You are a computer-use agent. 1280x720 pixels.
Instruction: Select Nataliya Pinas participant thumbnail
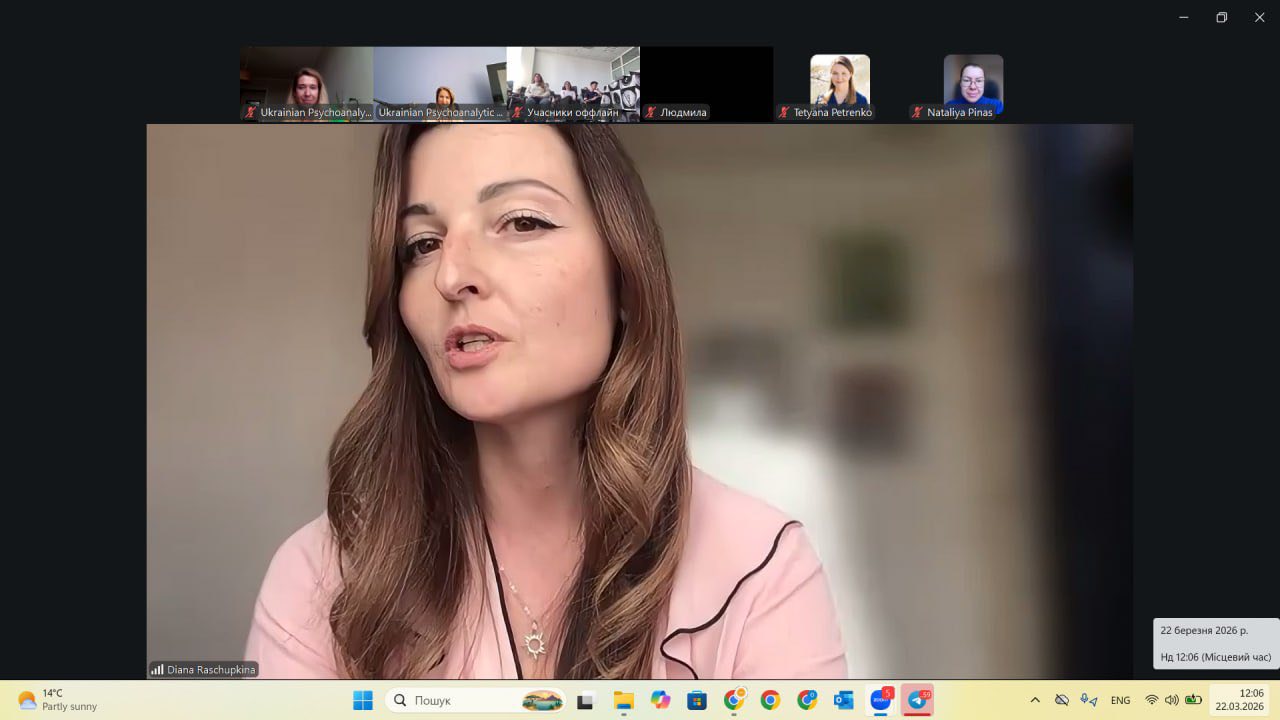point(973,84)
